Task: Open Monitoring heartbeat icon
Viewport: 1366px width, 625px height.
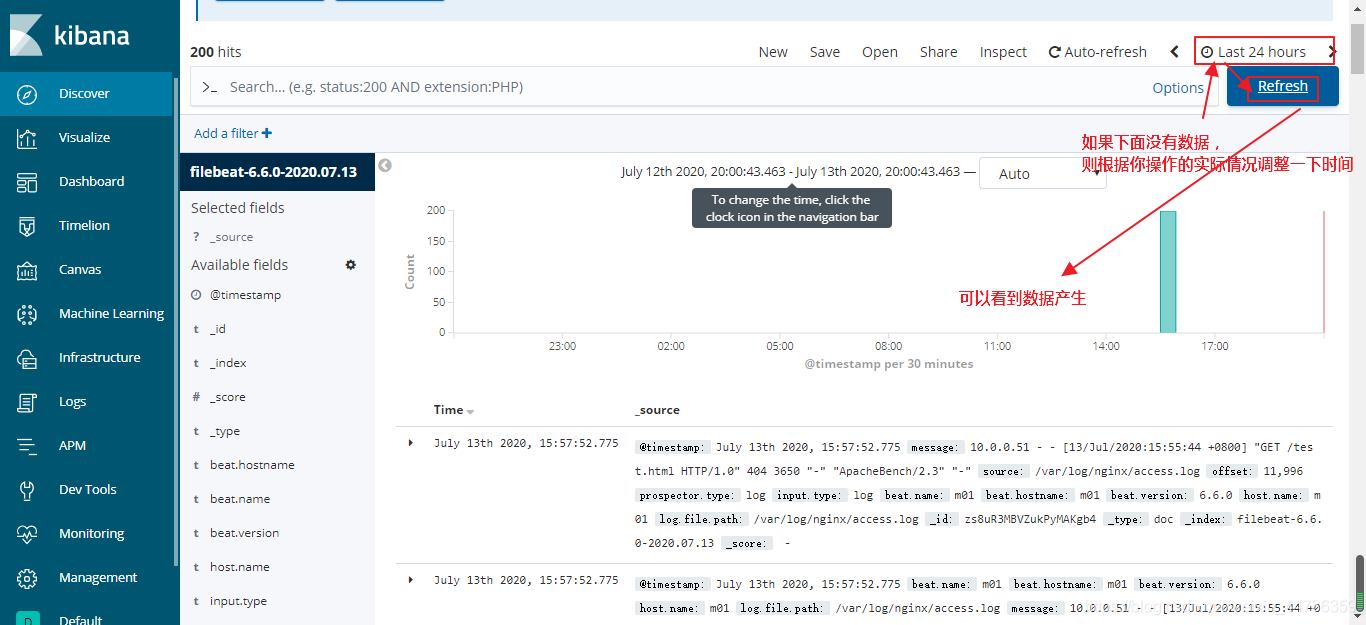Action: click(27, 533)
